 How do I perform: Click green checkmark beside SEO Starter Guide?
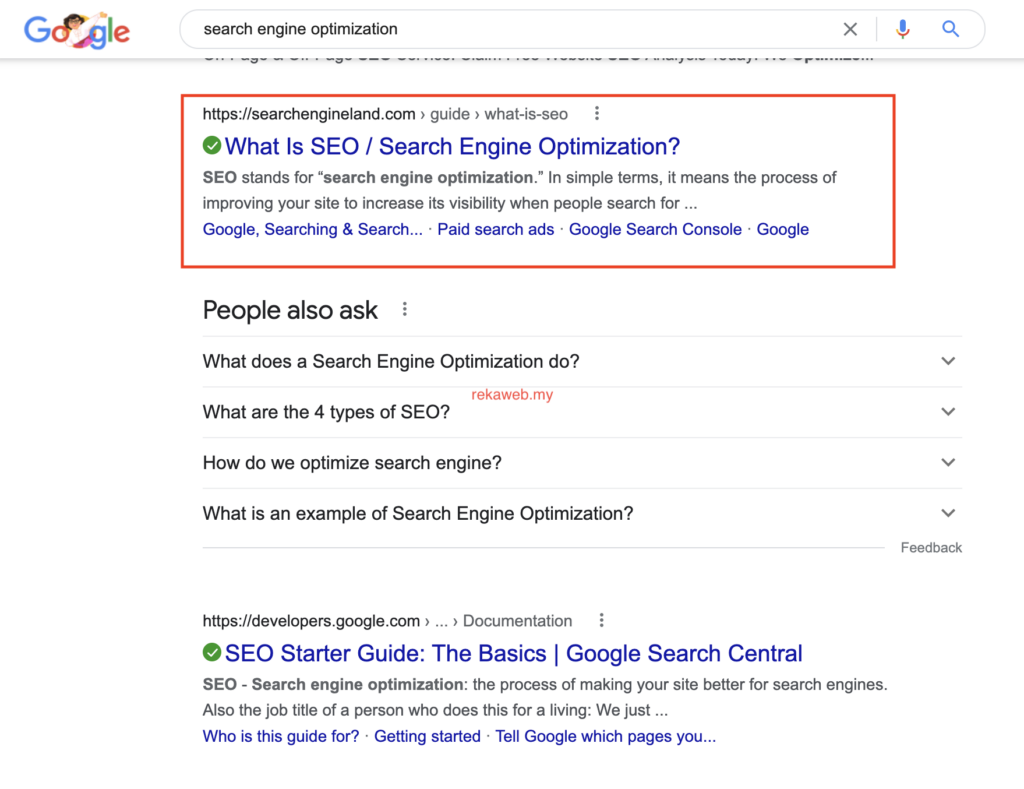(x=212, y=652)
